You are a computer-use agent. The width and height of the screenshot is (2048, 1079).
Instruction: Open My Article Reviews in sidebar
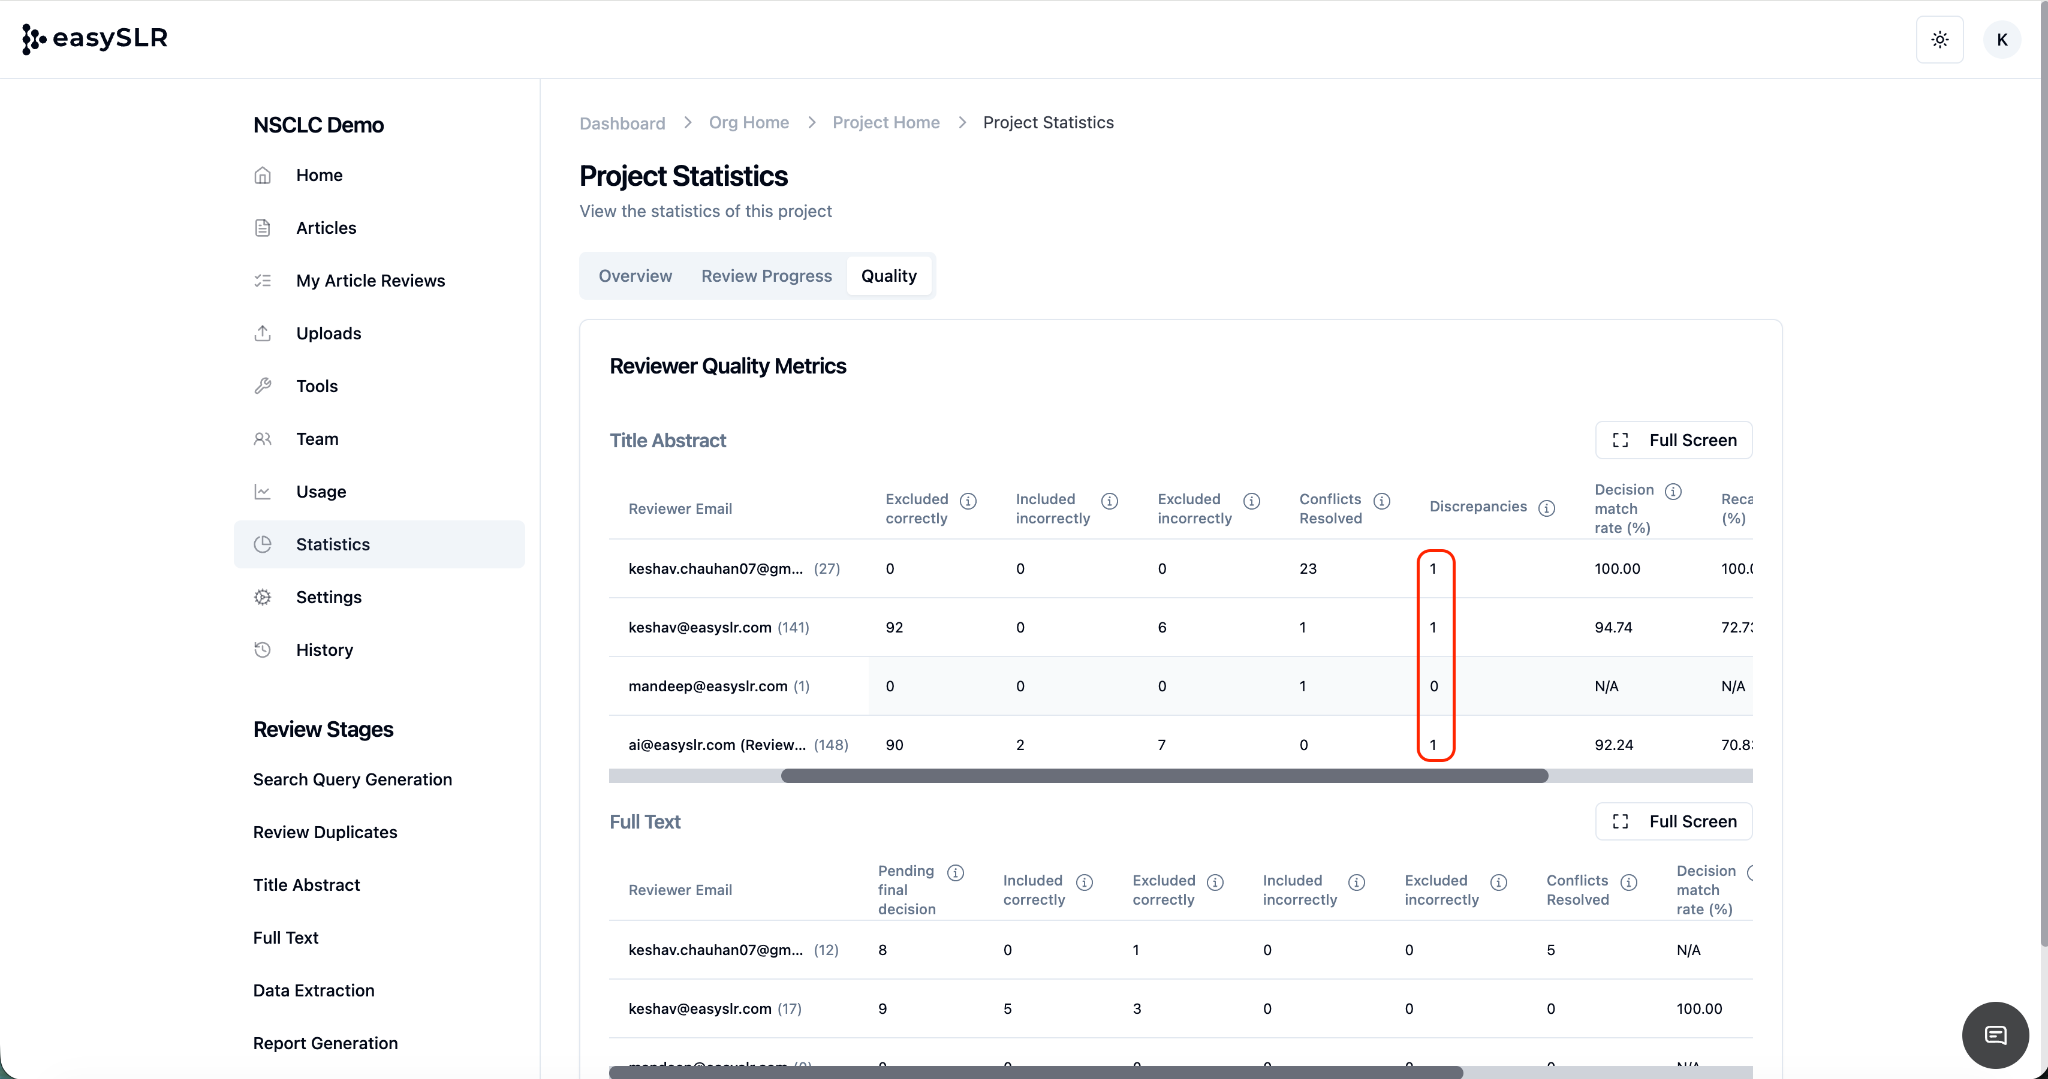(x=370, y=281)
